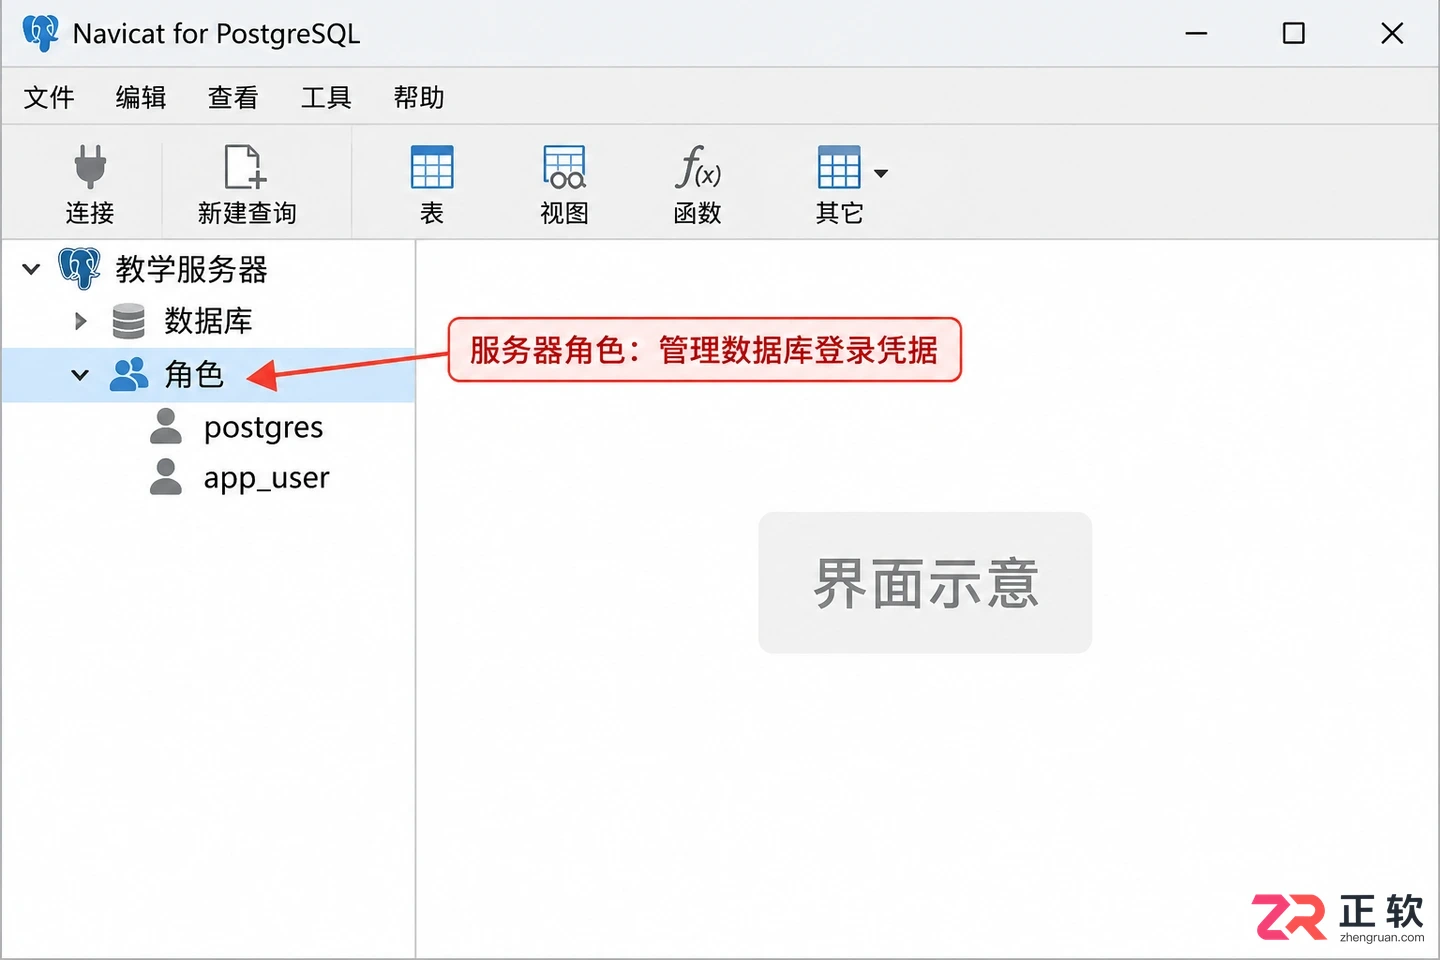
Task: Select the 角色 label in the tree
Action: click(x=194, y=374)
